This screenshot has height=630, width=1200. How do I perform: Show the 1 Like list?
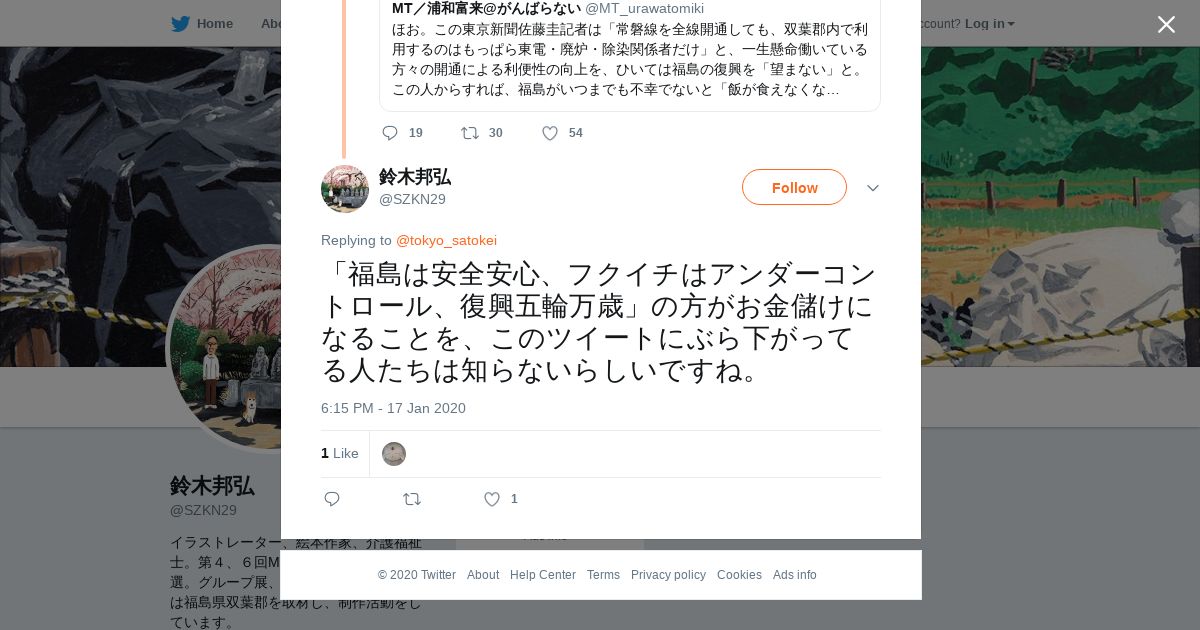coord(340,453)
